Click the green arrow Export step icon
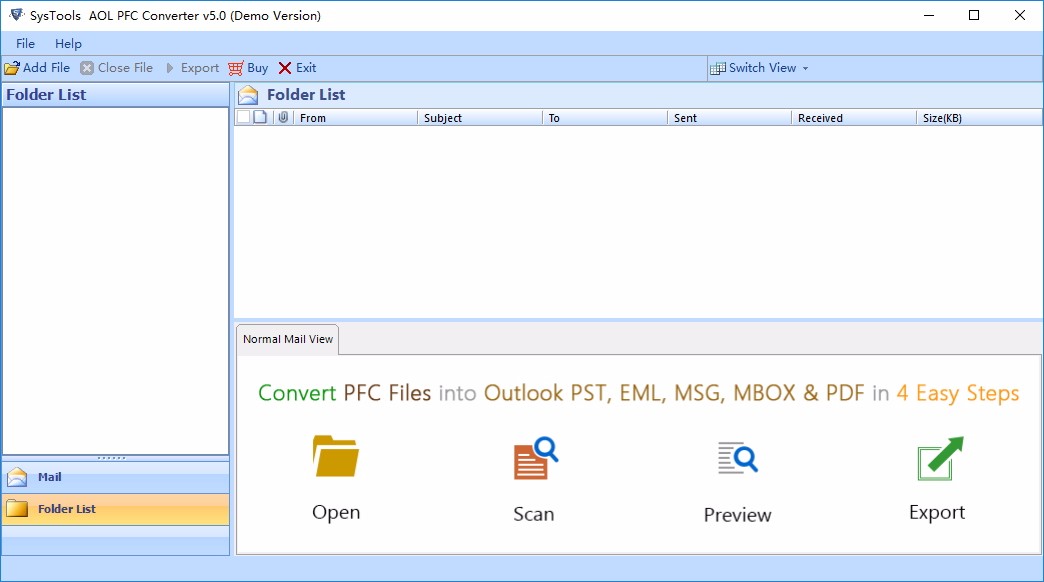The image size is (1044, 582). [940, 458]
